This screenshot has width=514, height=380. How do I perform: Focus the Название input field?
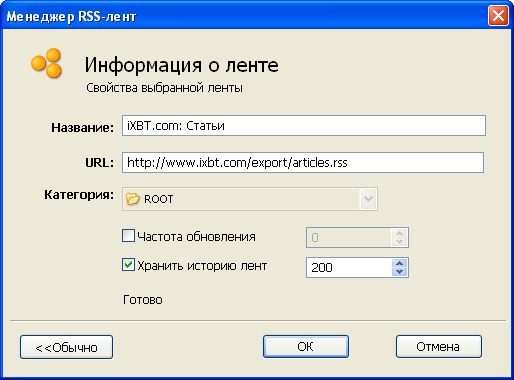click(x=304, y=126)
